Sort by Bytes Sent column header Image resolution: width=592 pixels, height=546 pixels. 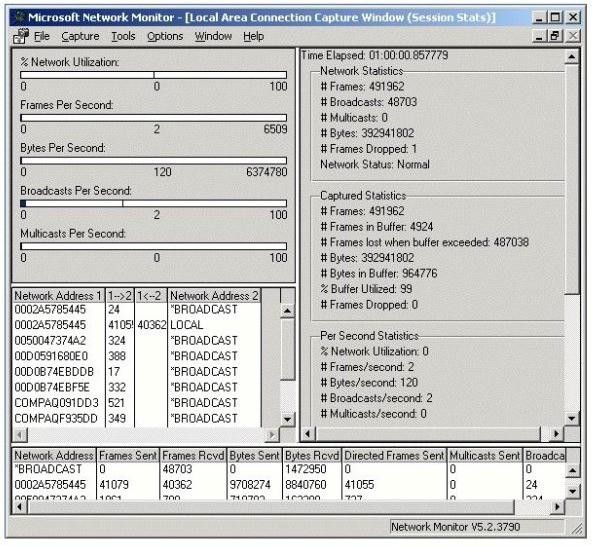[x=254, y=456]
